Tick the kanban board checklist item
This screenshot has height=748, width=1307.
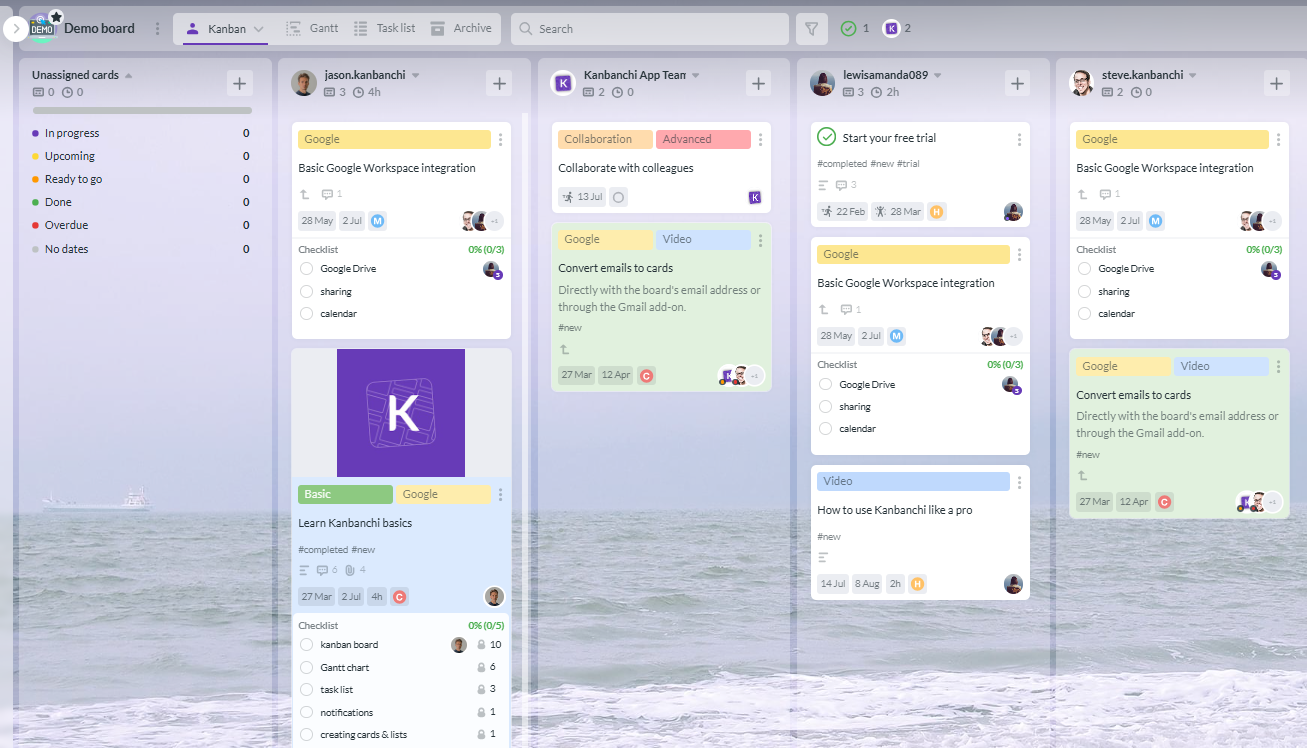point(306,645)
